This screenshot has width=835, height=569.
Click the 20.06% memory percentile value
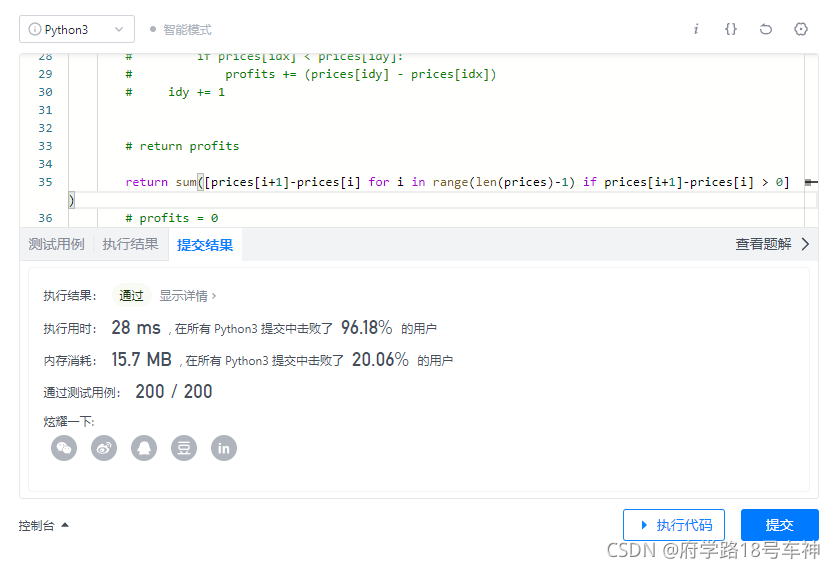point(380,360)
